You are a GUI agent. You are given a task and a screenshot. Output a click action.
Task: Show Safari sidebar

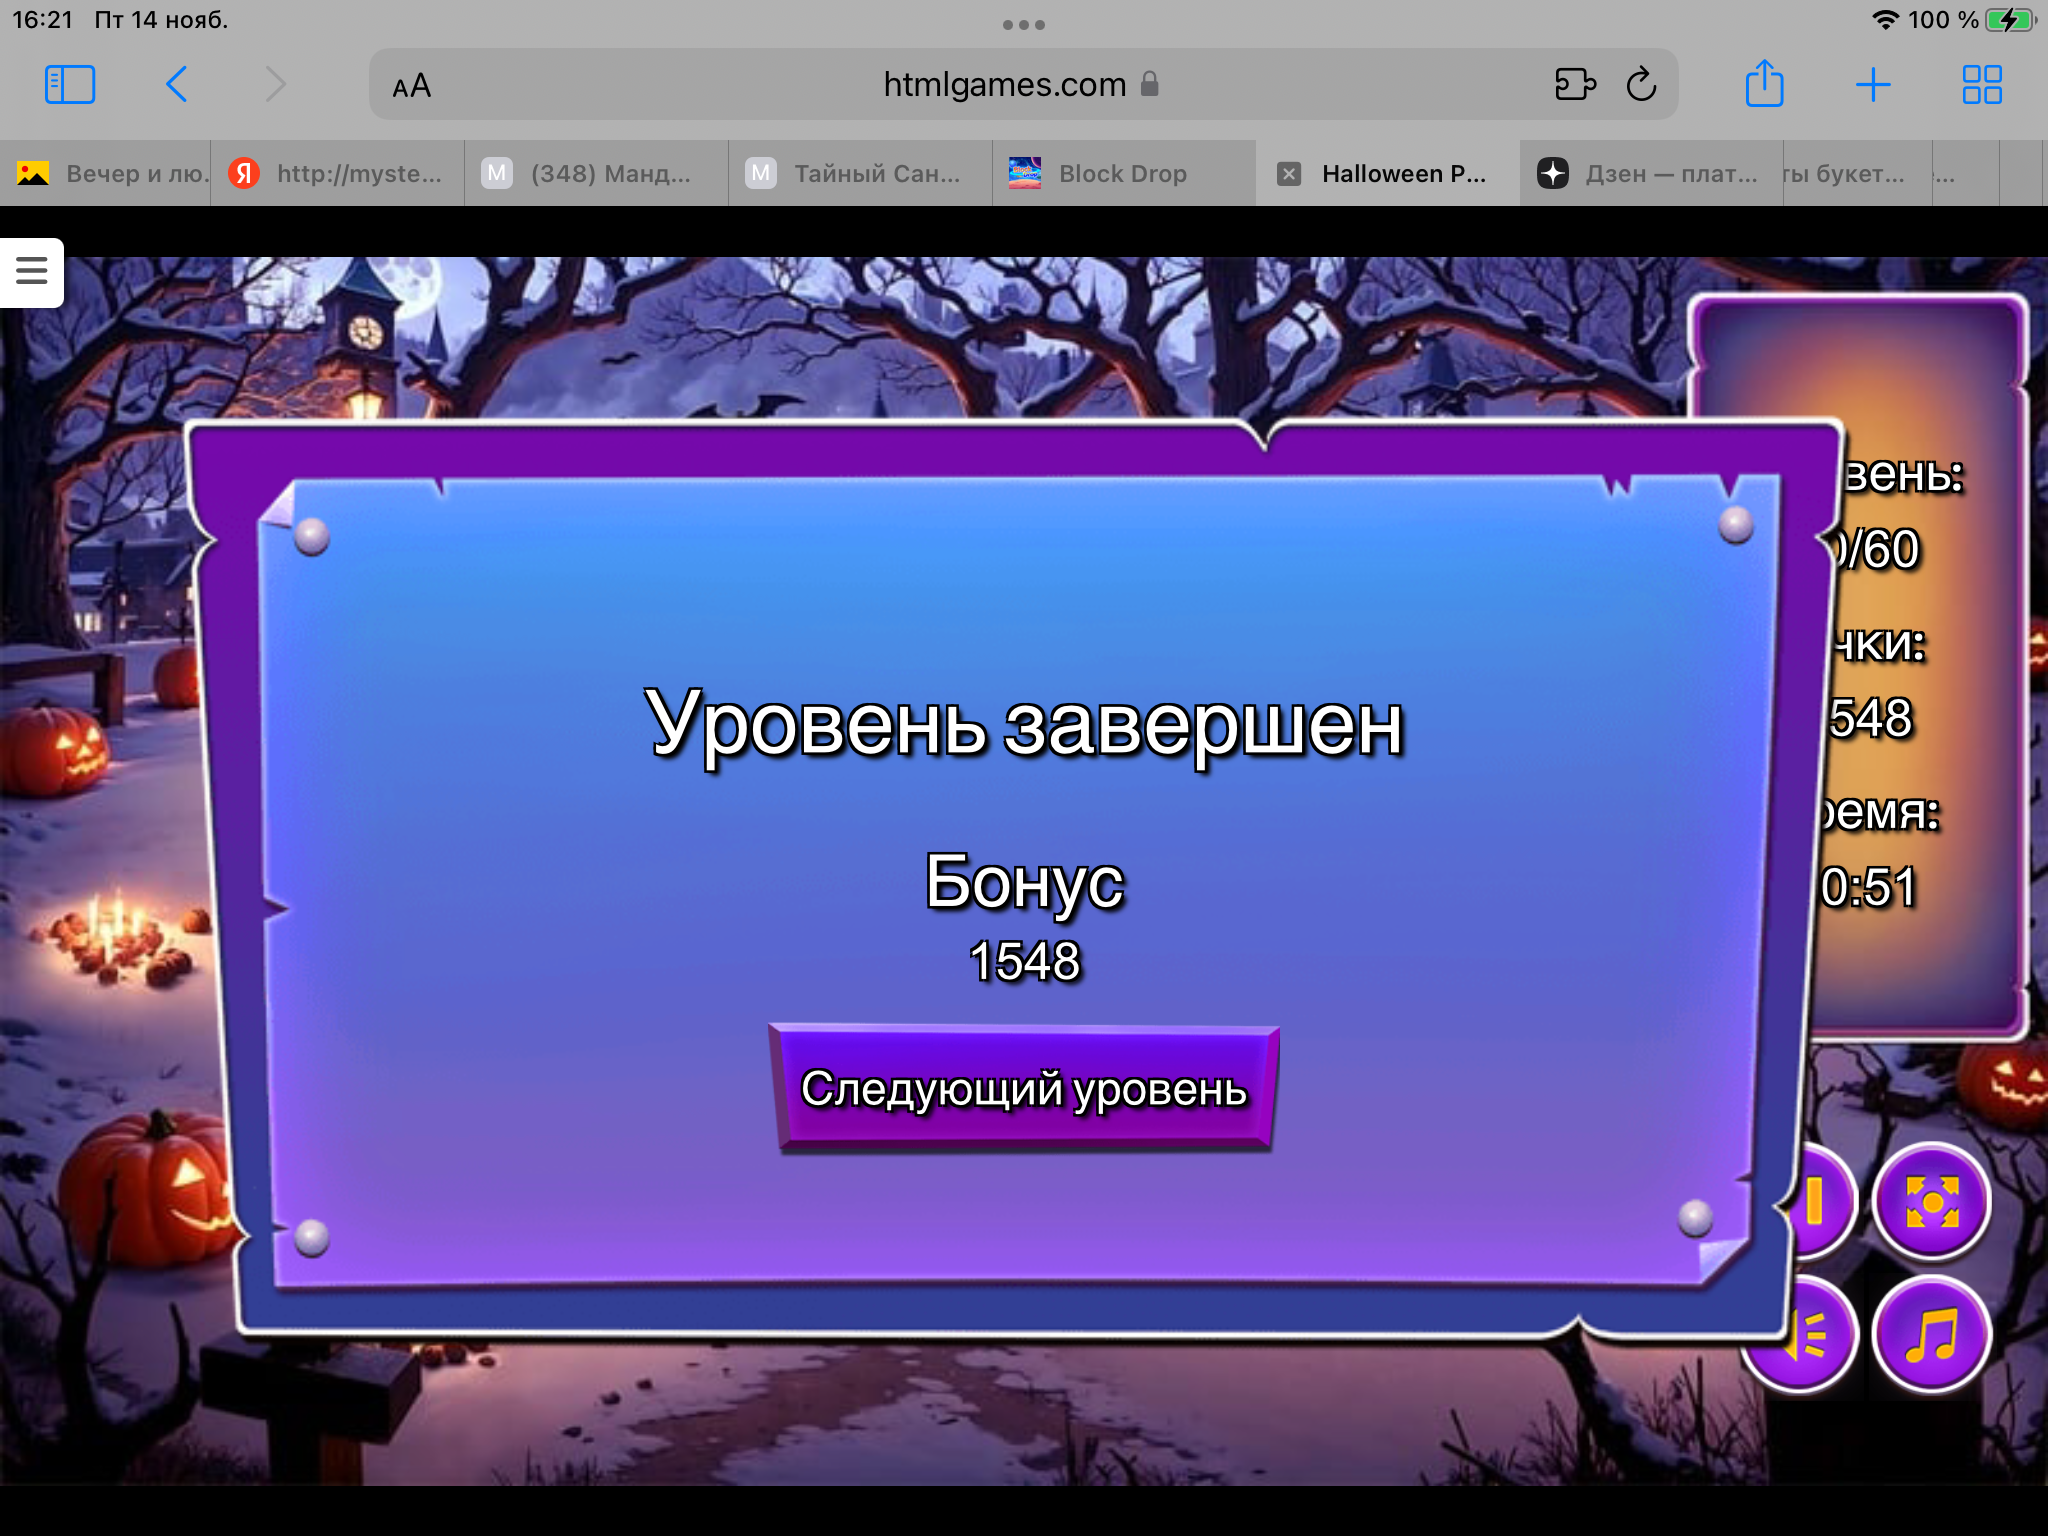pos(70,85)
